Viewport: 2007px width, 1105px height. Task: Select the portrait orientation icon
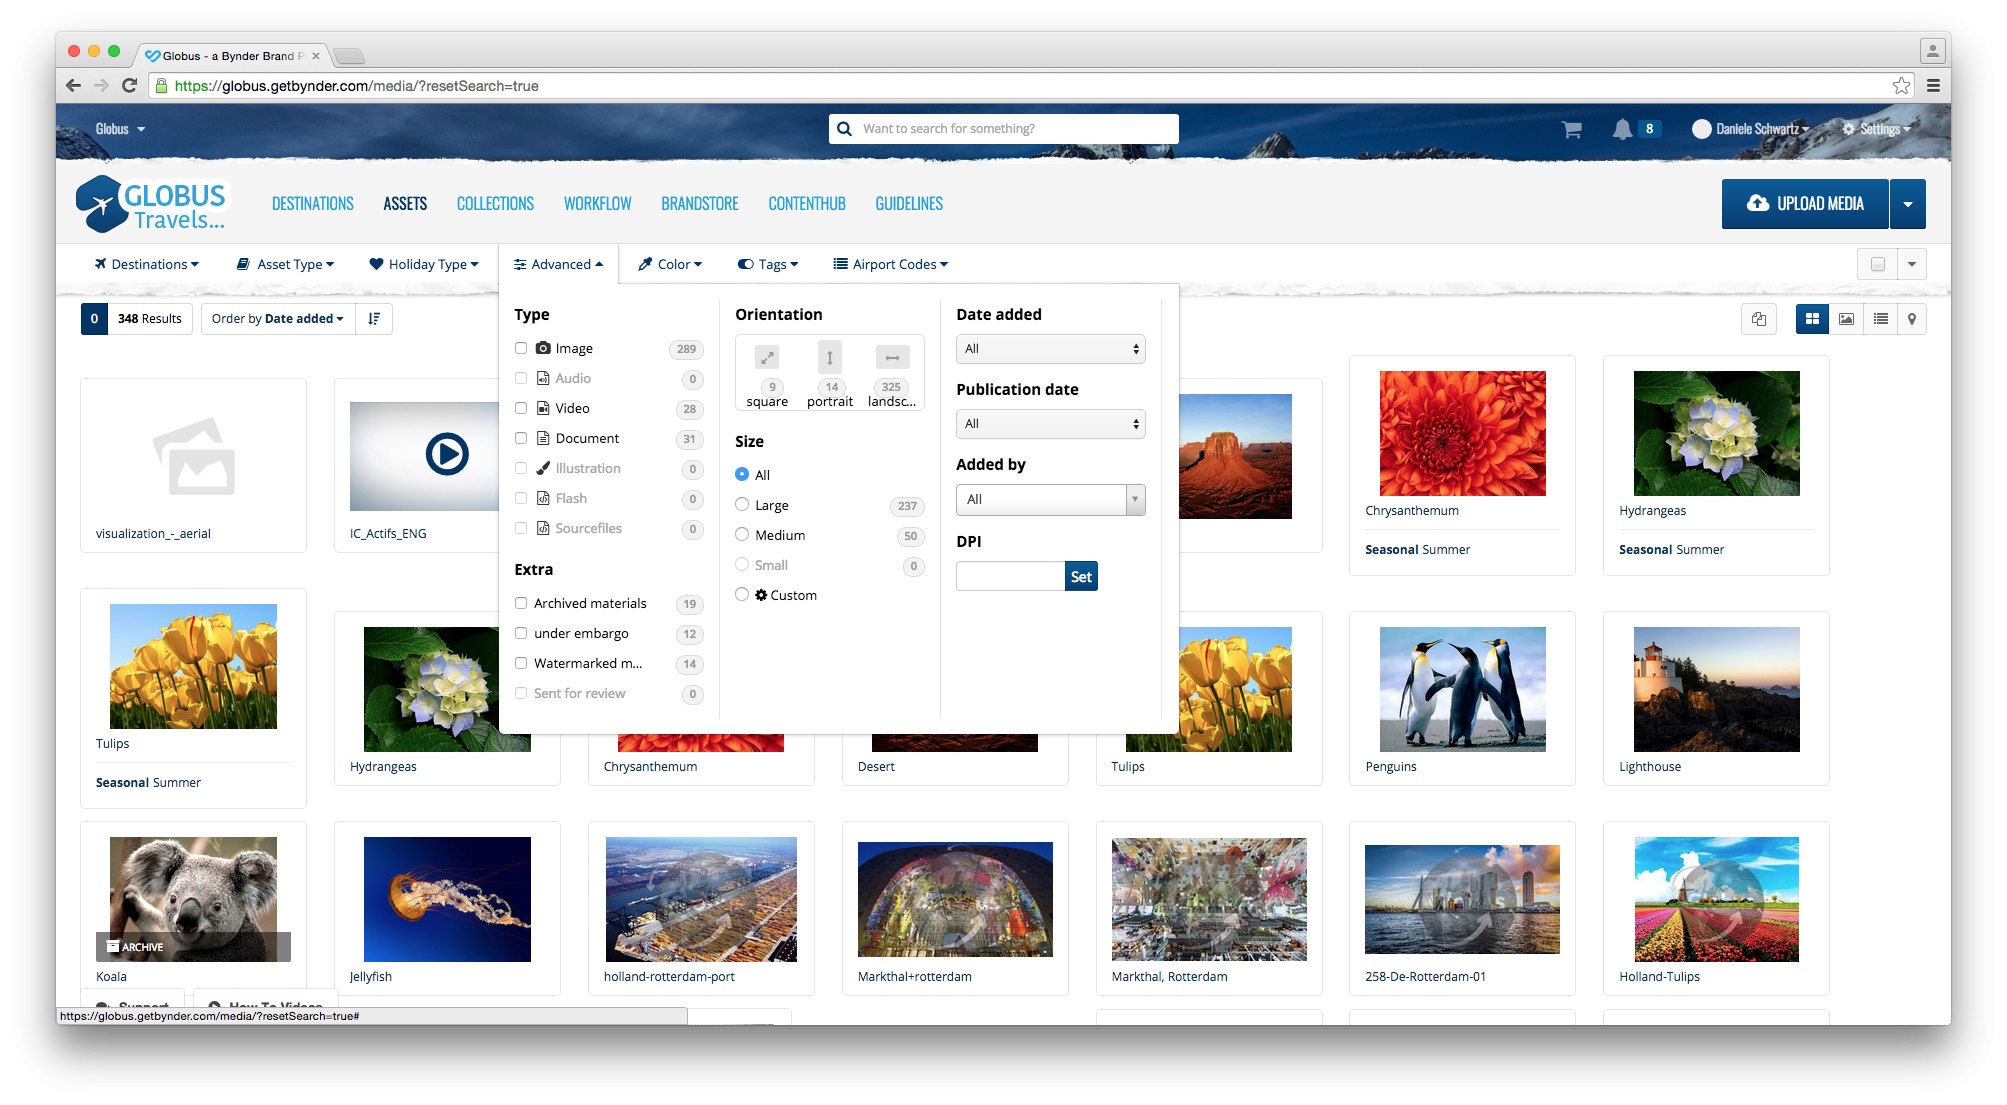(829, 358)
